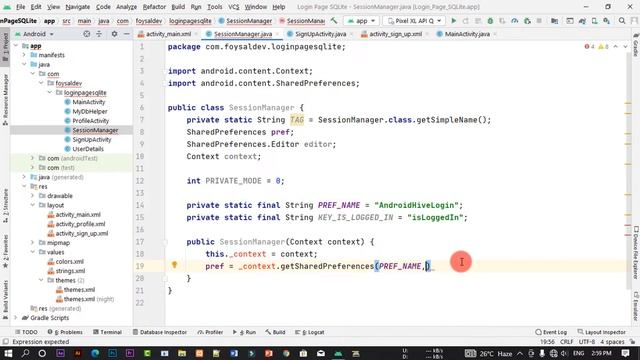
Task: Click the collapse all icon in project panel
Action: click(x=99, y=34)
